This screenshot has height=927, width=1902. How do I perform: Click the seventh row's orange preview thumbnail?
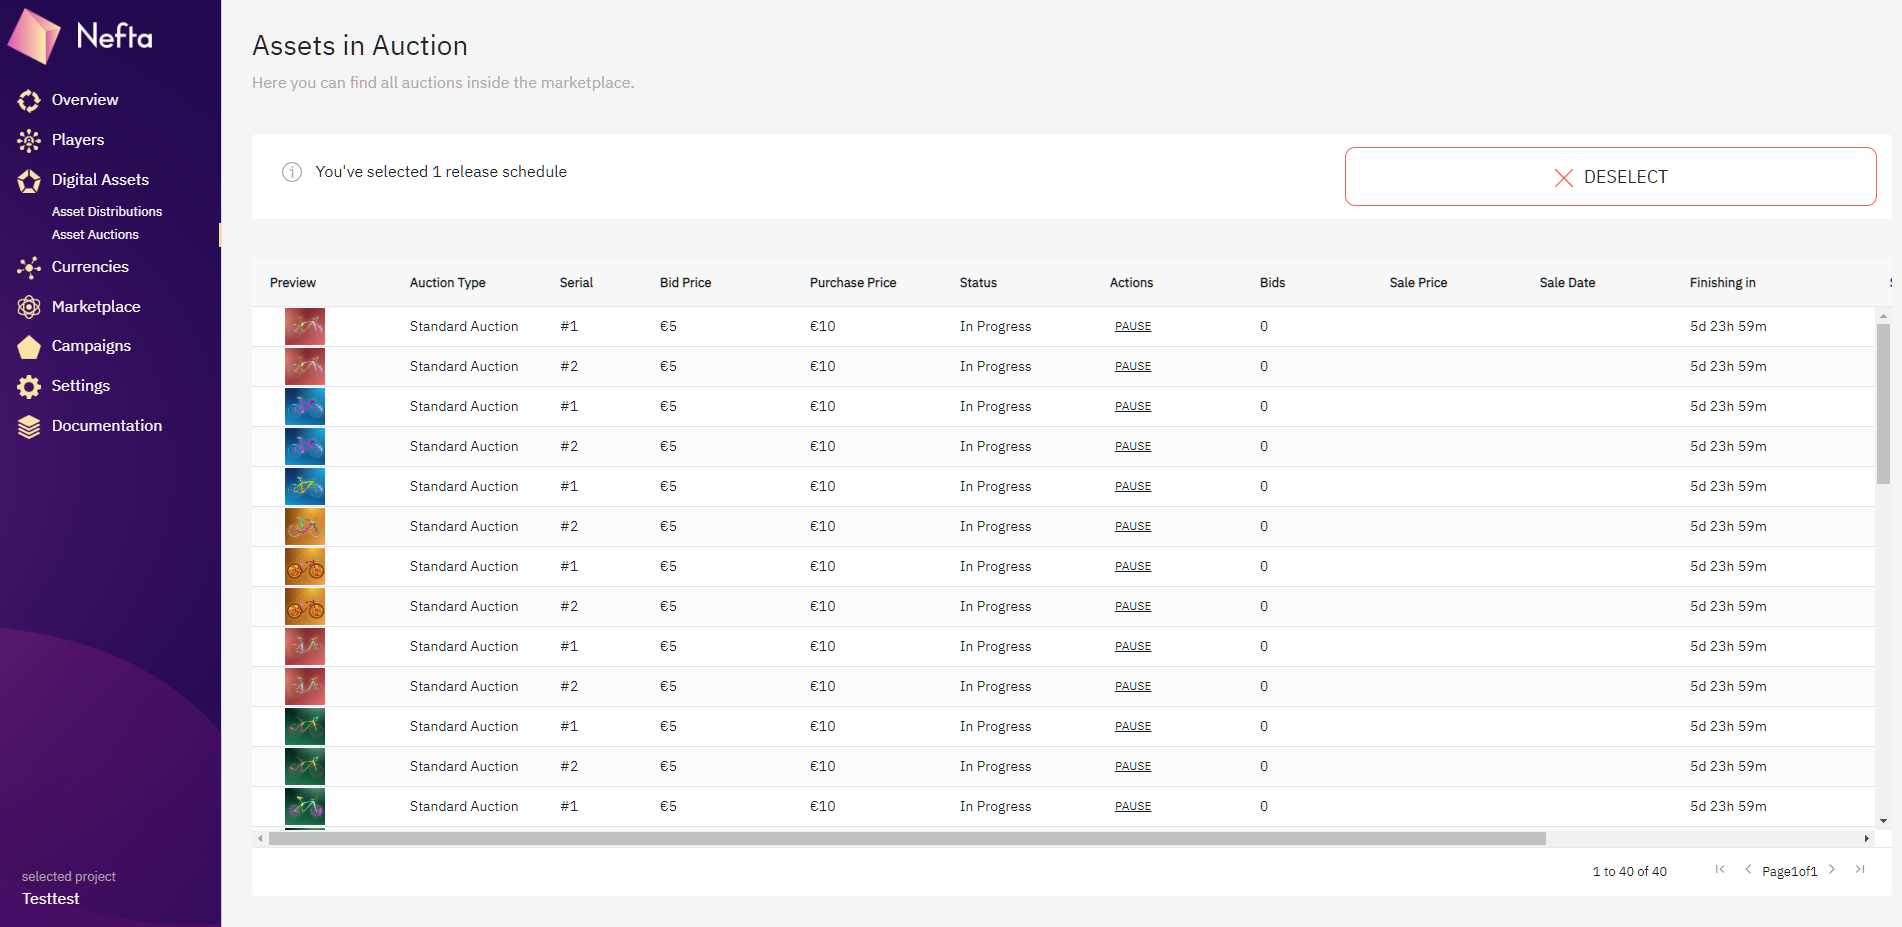coord(305,567)
